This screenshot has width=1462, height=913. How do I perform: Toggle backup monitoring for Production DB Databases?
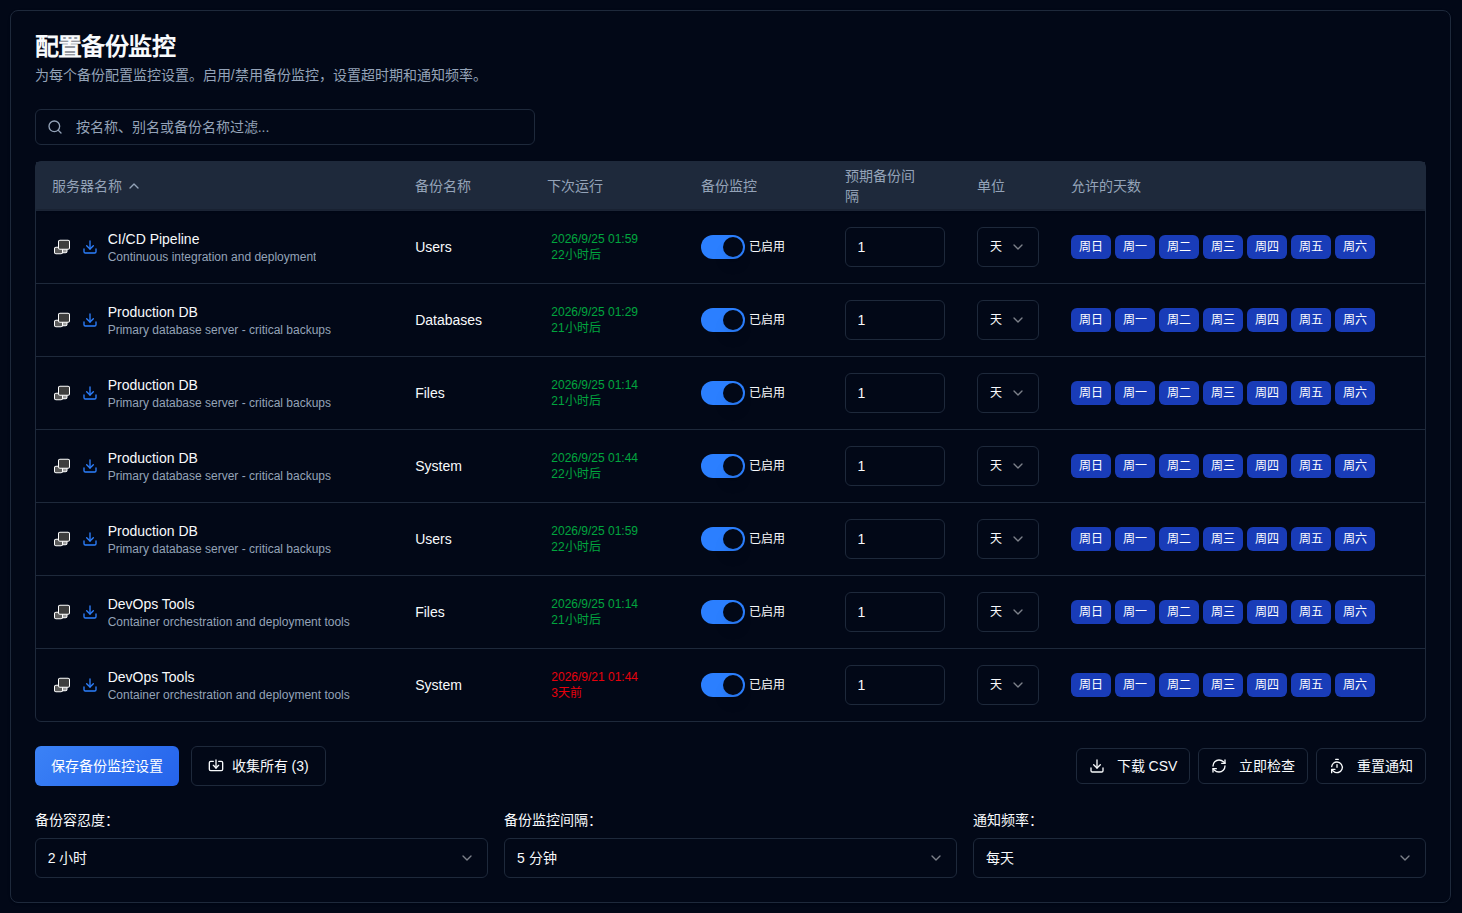[722, 320]
